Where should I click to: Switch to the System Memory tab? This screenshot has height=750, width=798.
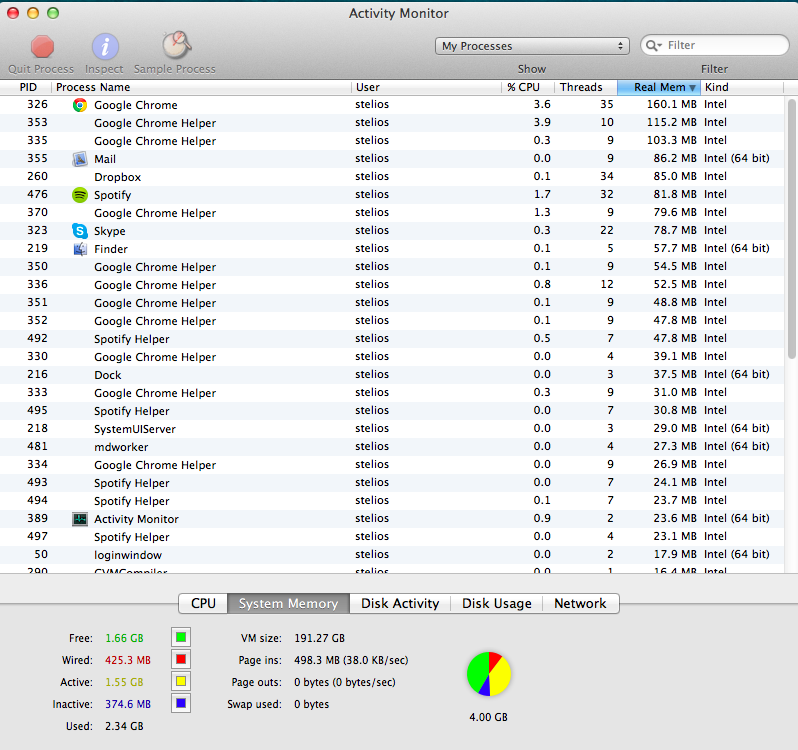coord(289,603)
